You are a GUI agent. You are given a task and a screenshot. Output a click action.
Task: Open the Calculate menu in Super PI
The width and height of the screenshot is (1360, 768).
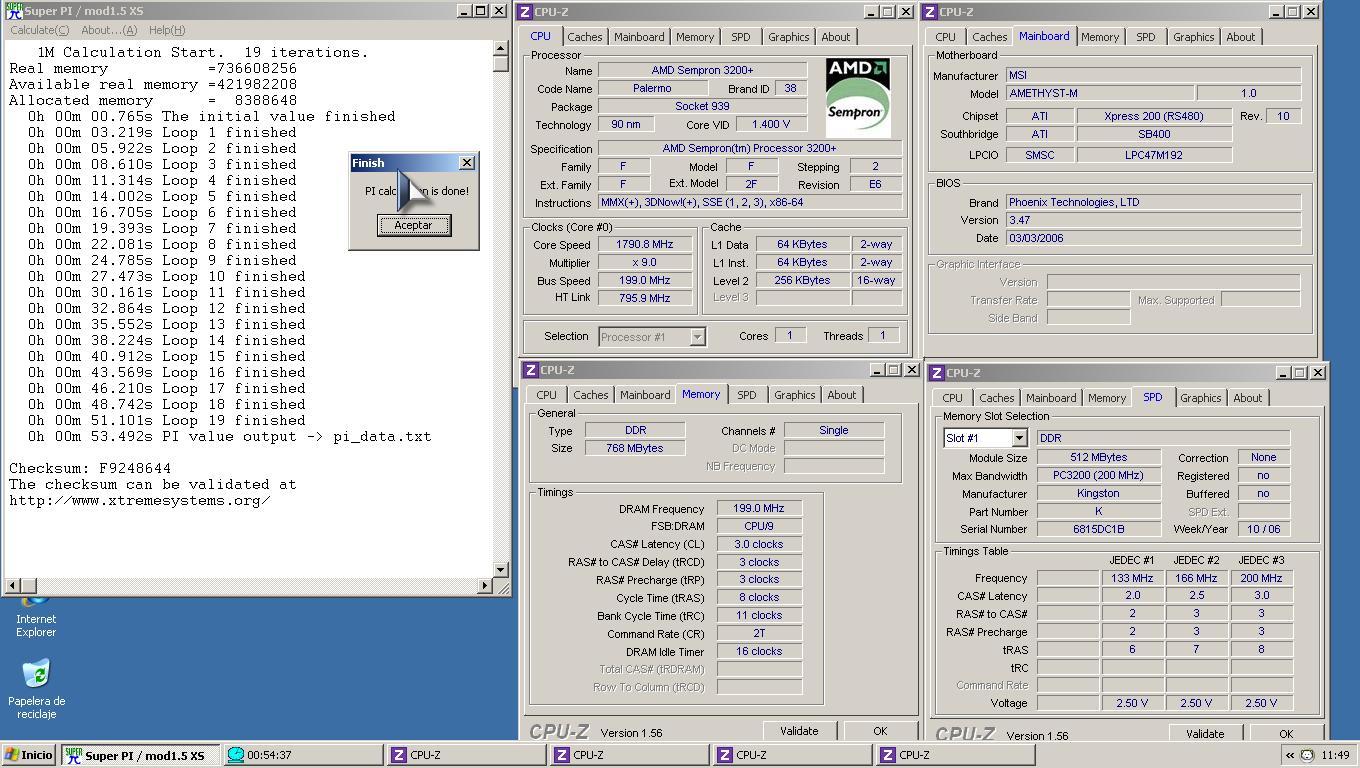click(x=39, y=30)
